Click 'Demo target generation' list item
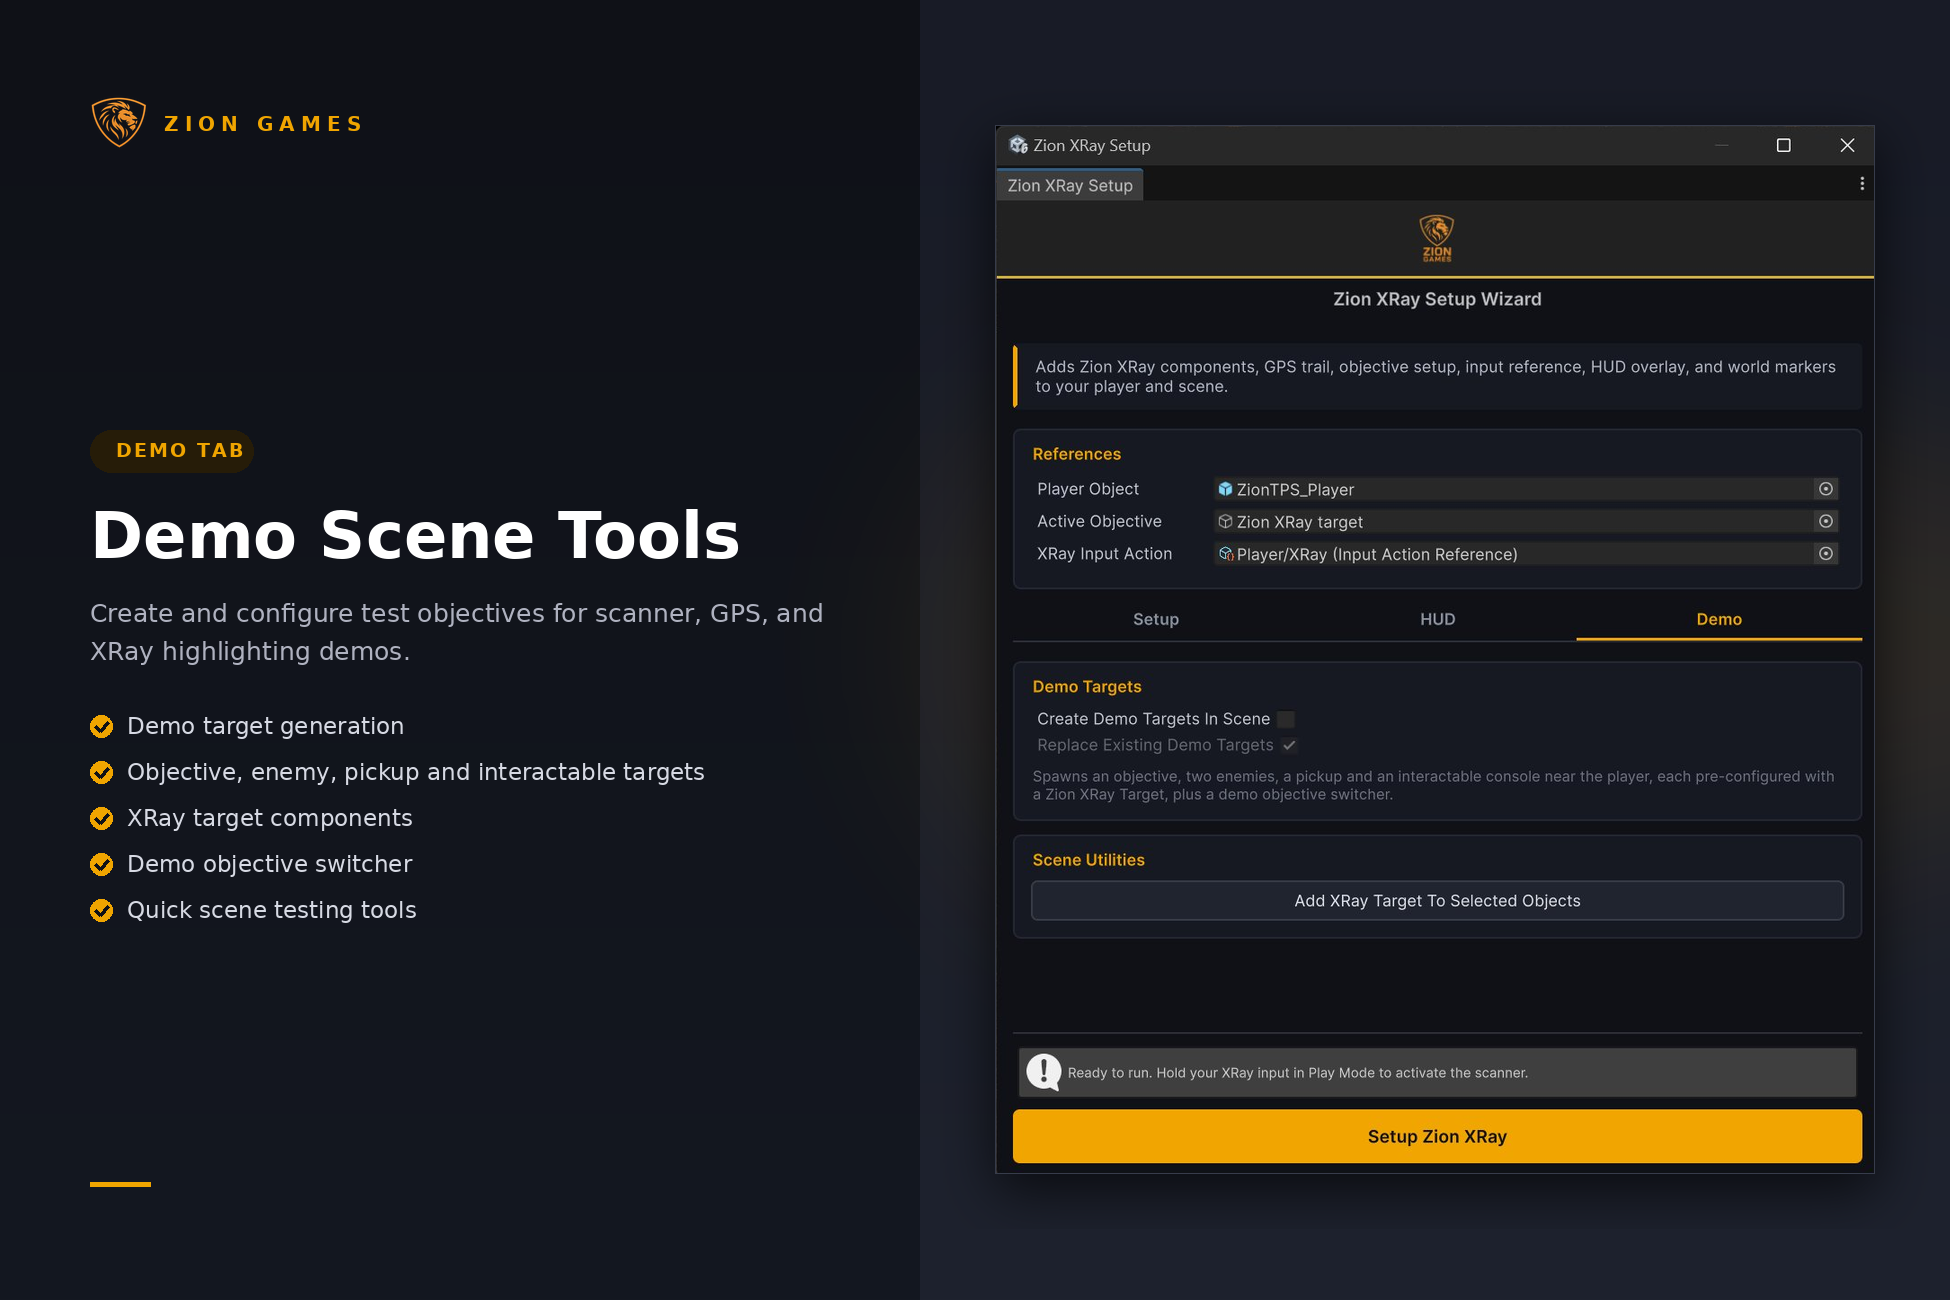Image resolution: width=1950 pixels, height=1300 pixels. tap(265, 726)
